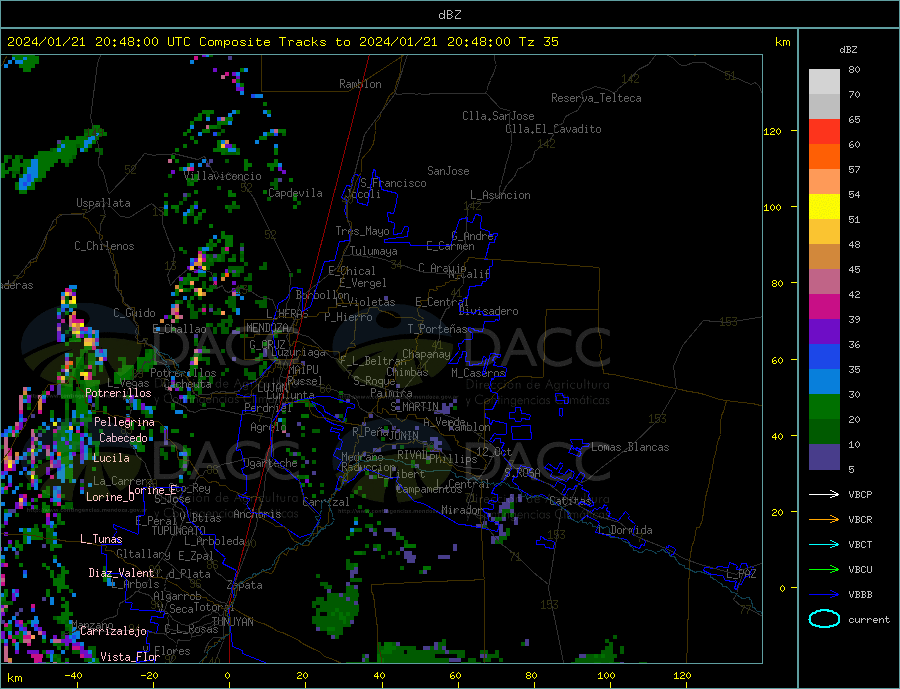Viewport: 900px width, 689px height.
Task: Click the Mirador label on map
Action: [462, 510]
